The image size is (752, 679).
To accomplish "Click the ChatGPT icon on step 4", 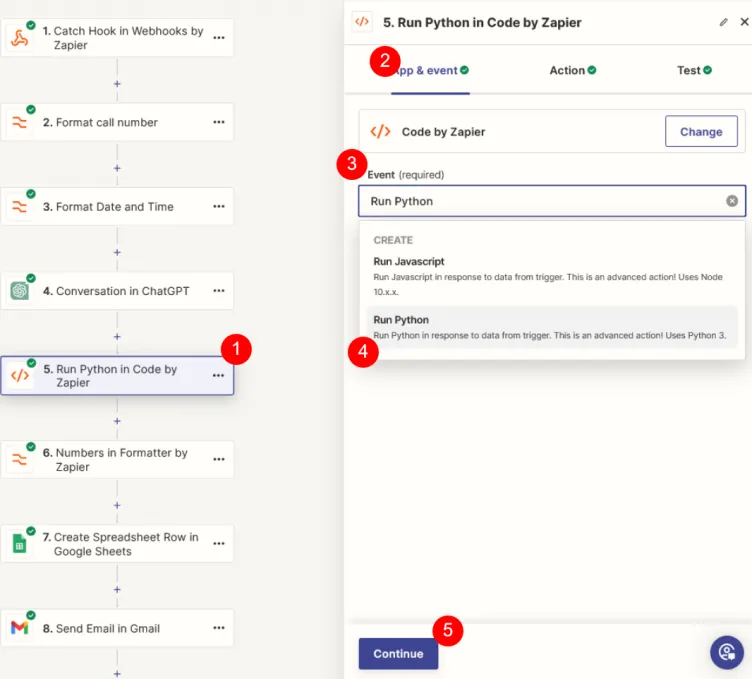I will pos(19,291).
